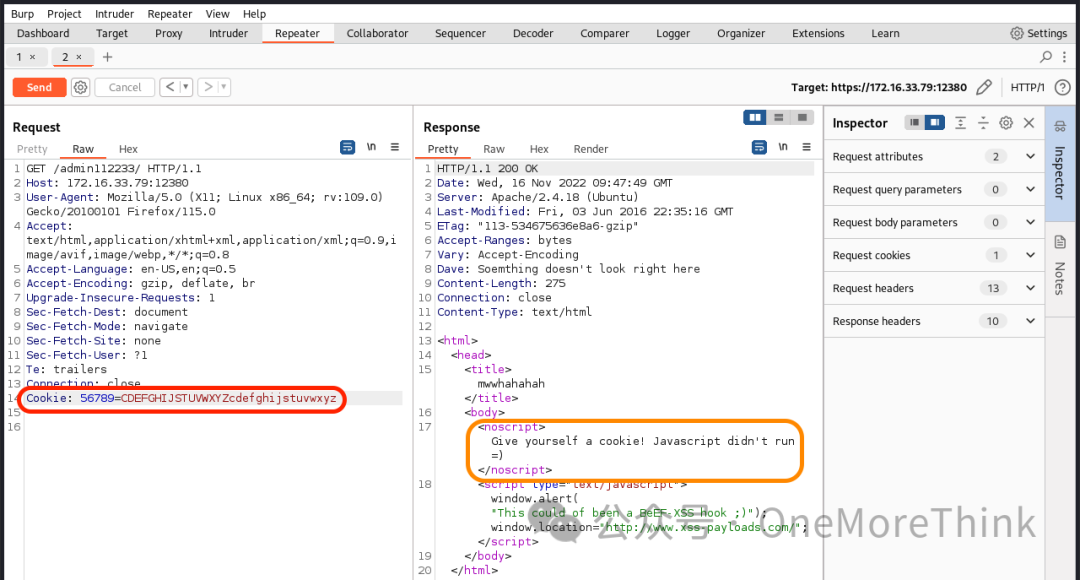
Task: Expand Request headers section
Action: pyautogui.click(x=934, y=289)
